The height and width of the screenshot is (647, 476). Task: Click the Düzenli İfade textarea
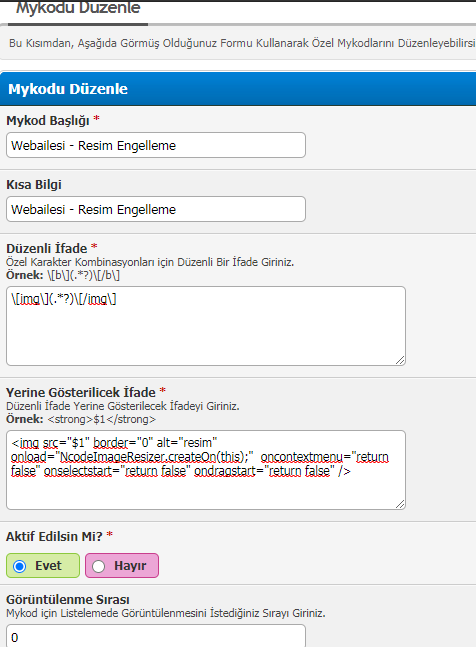coord(206,326)
